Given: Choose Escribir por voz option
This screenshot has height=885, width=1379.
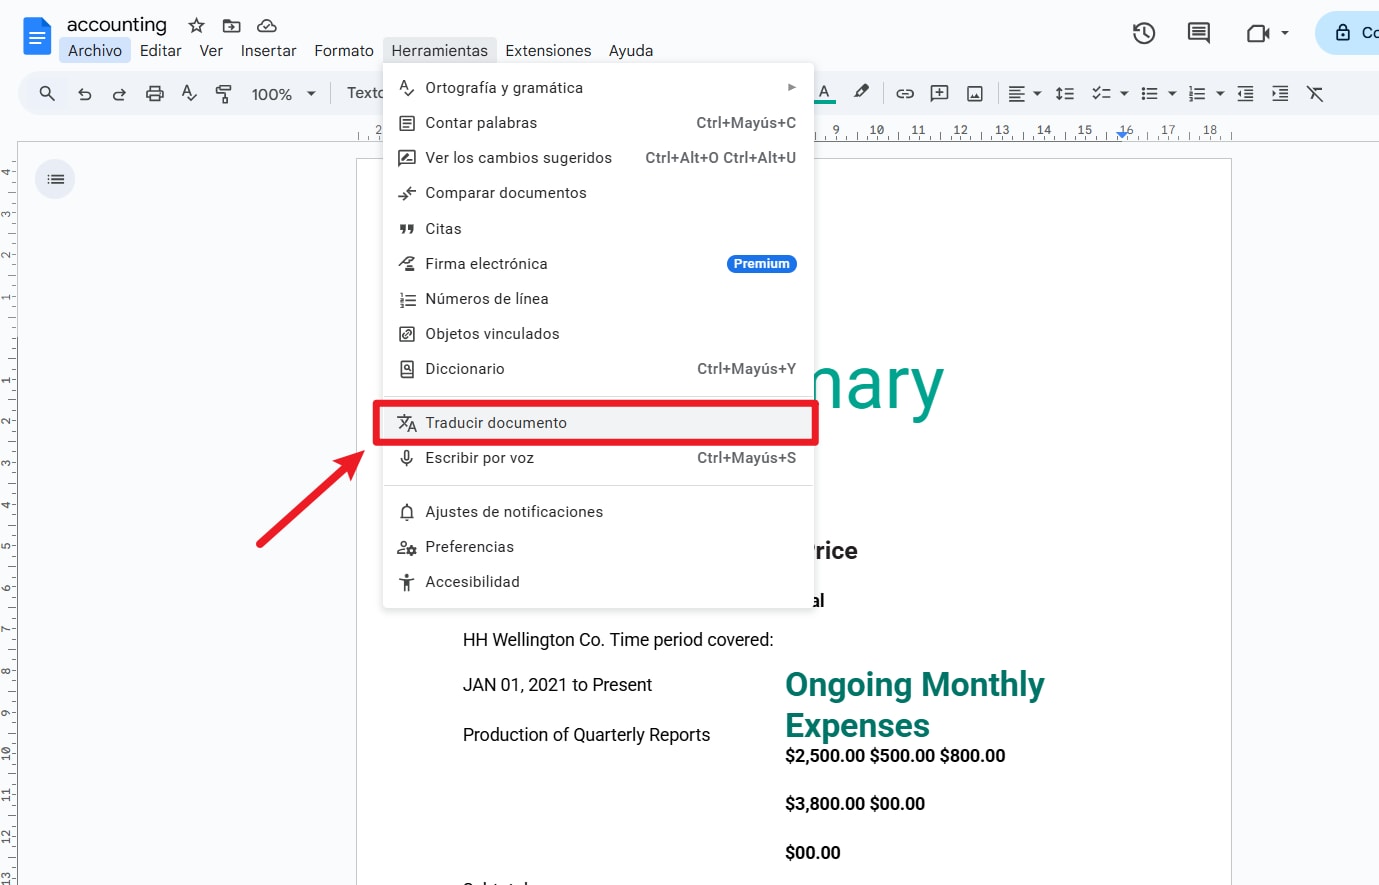Looking at the screenshot, I should (477, 457).
